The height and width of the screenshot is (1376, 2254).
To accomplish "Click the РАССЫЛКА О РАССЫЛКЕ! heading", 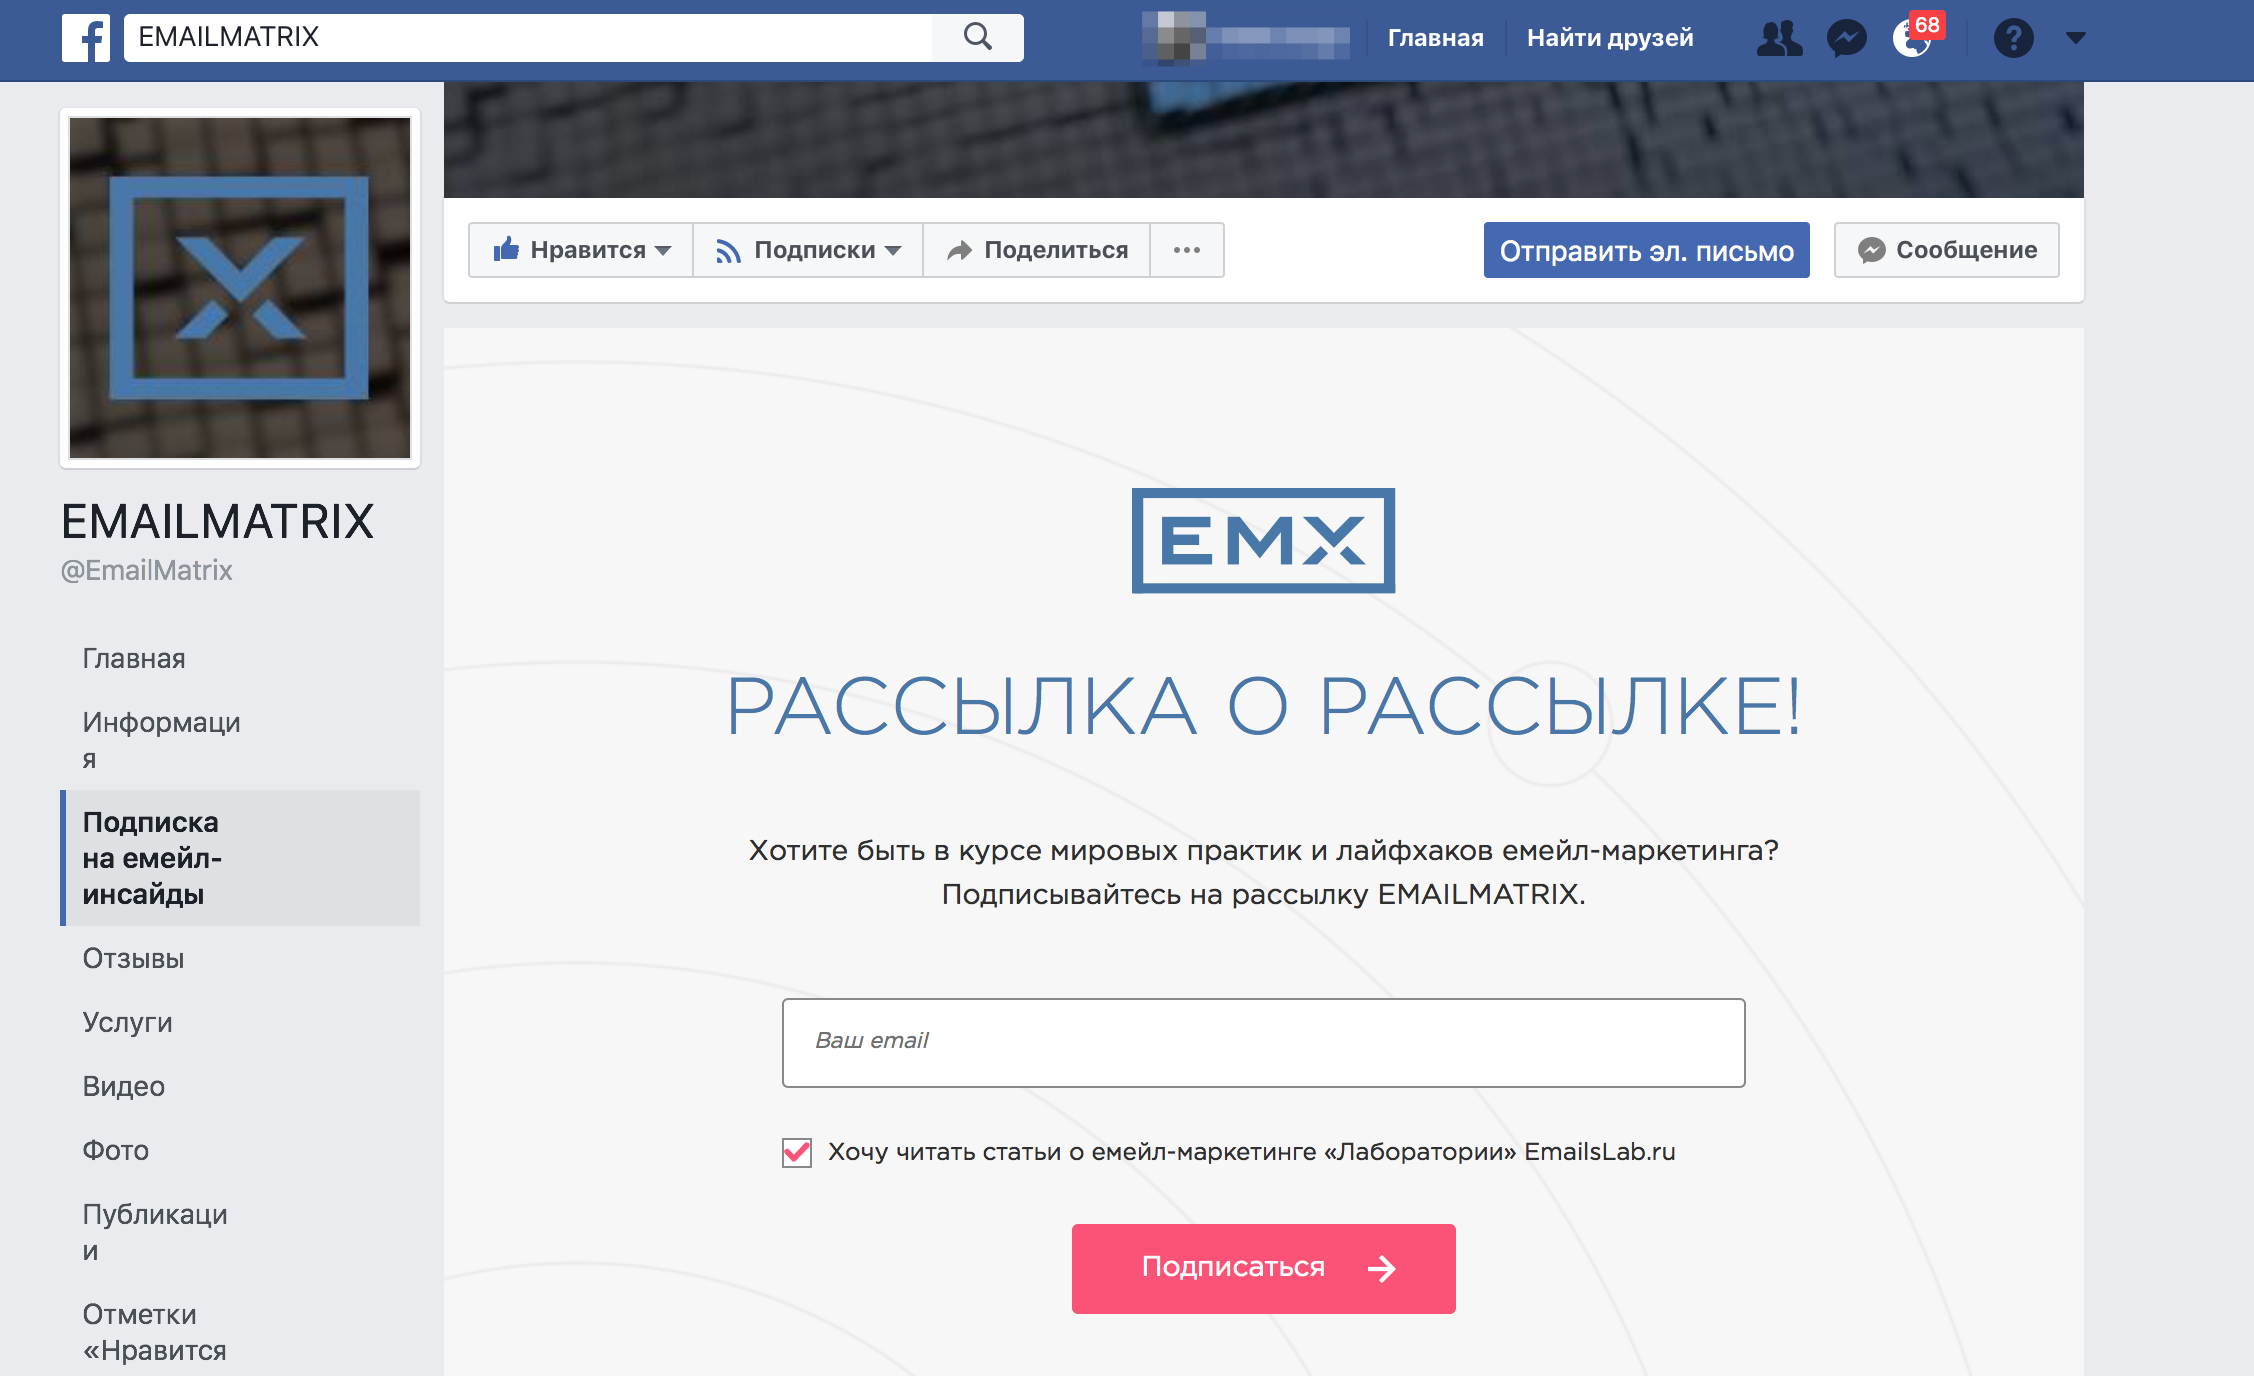I will (1264, 707).
